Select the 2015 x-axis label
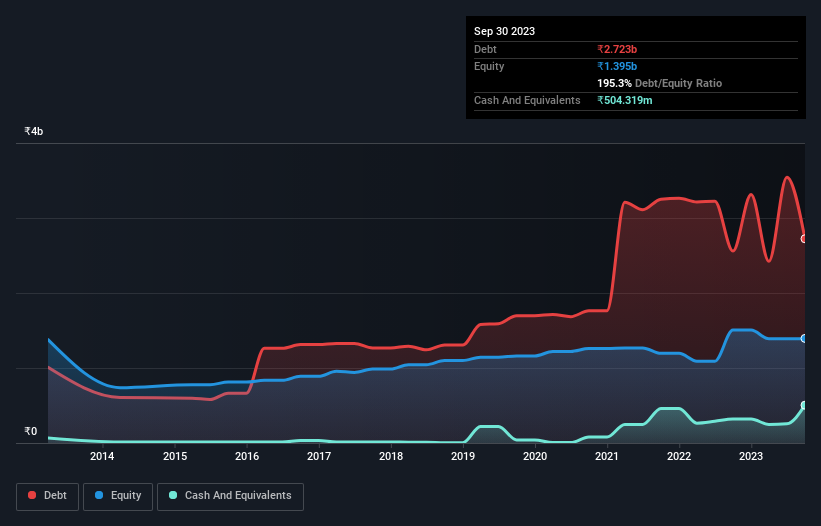 coord(175,456)
